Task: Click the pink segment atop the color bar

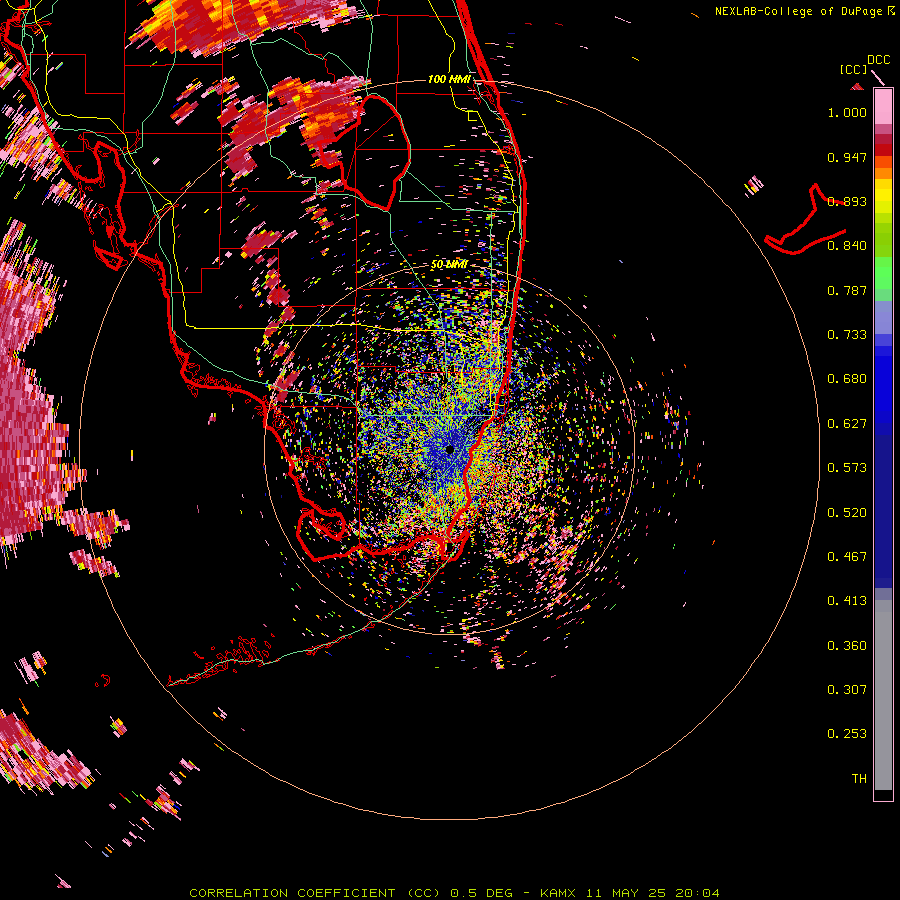Action: (x=883, y=107)
